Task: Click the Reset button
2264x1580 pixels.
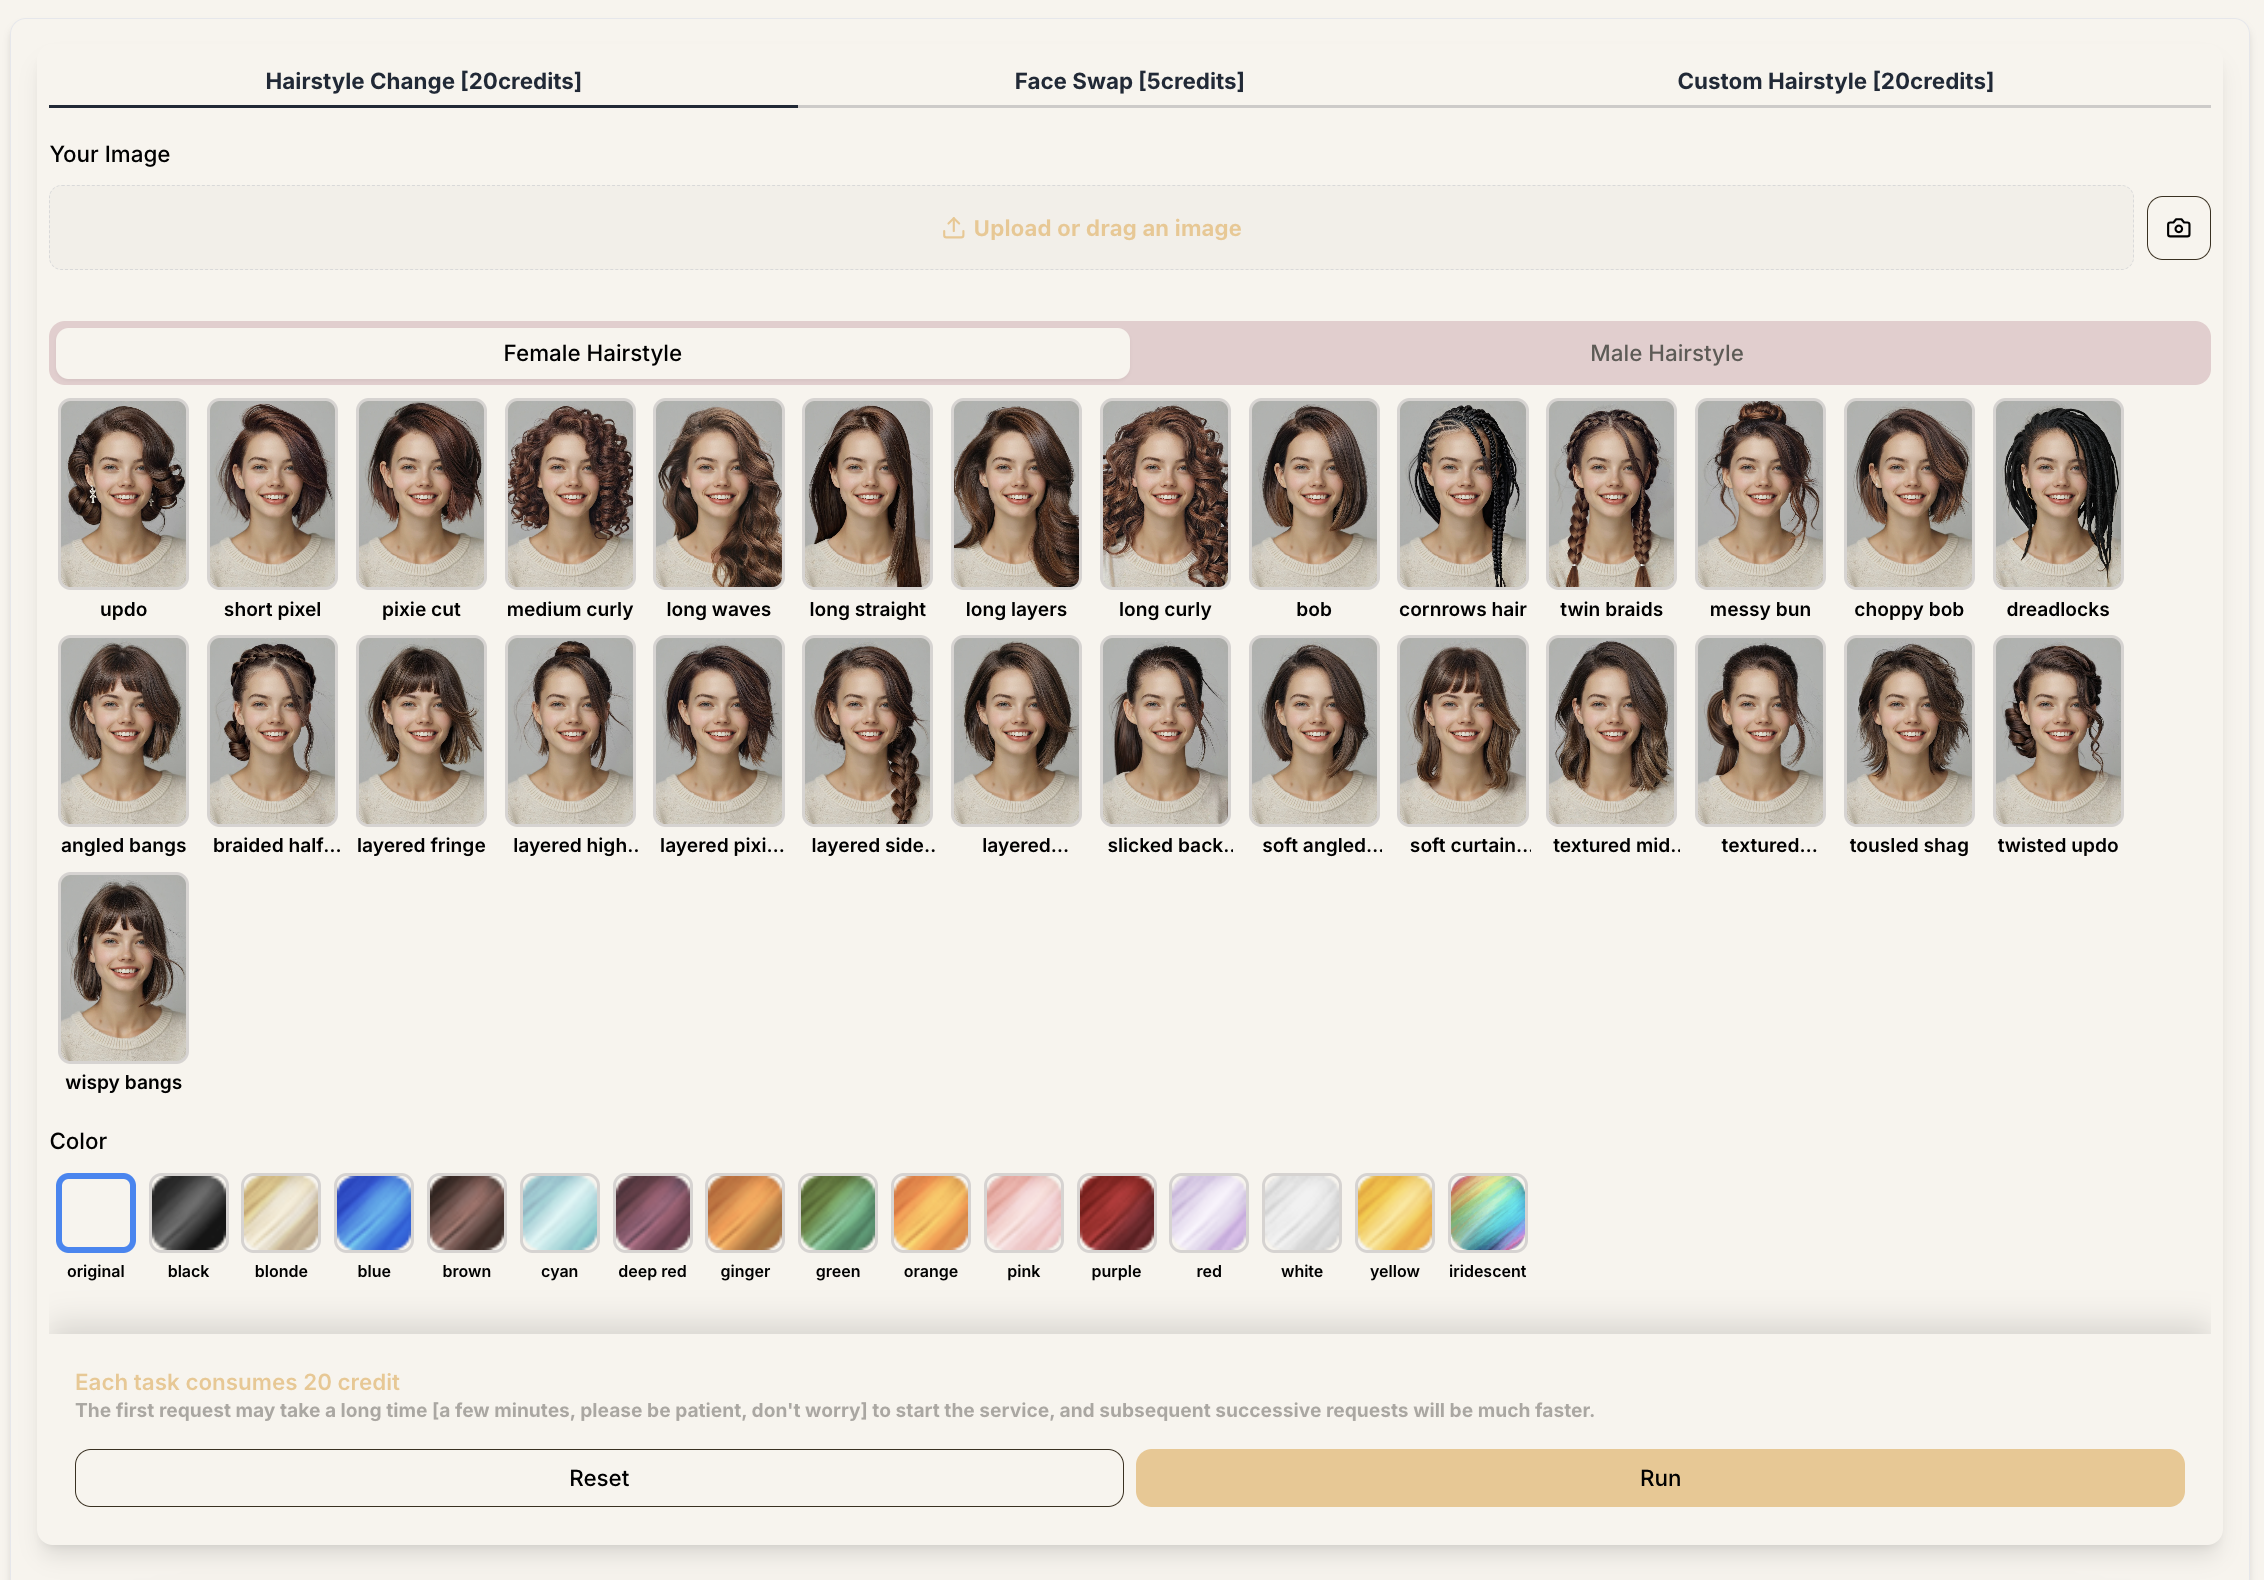Action: (x=599, y=1478)
